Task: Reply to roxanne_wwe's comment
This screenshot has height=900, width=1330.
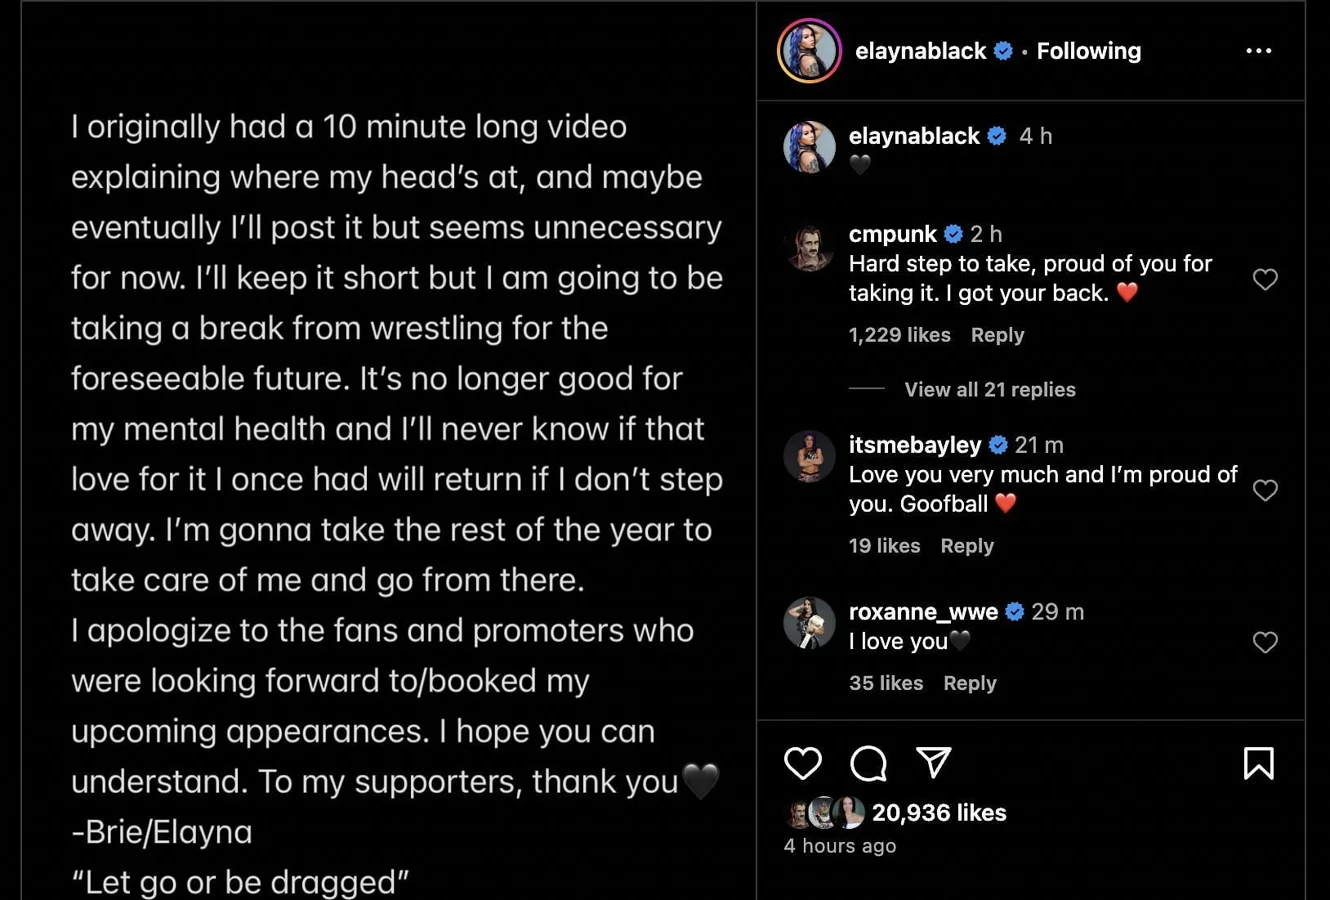Action: [x=969, y=683]
